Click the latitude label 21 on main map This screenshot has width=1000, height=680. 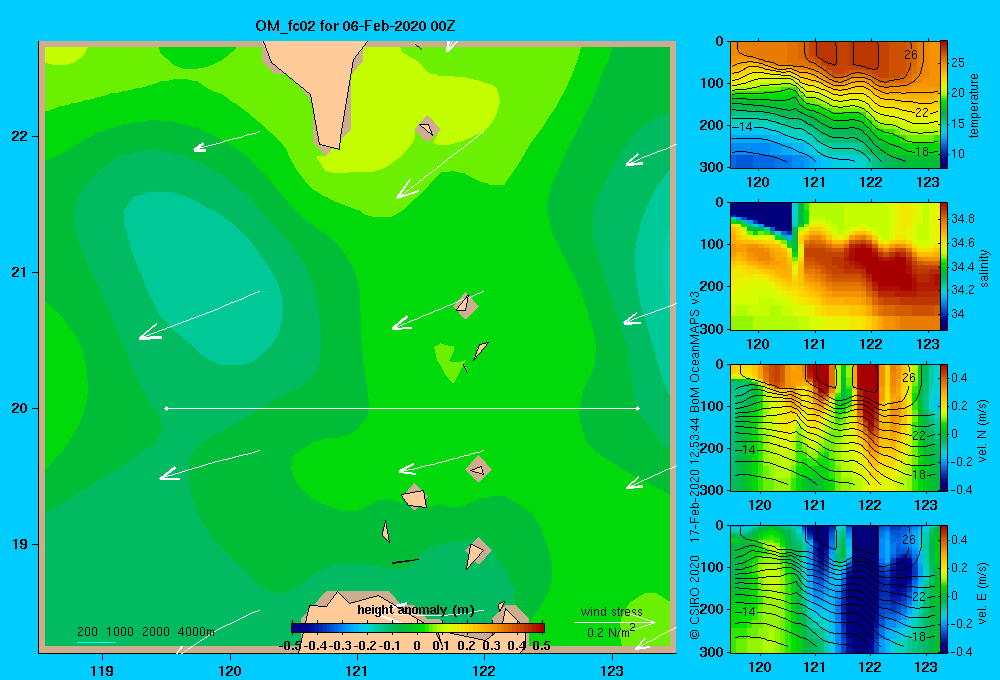[20, 272]
